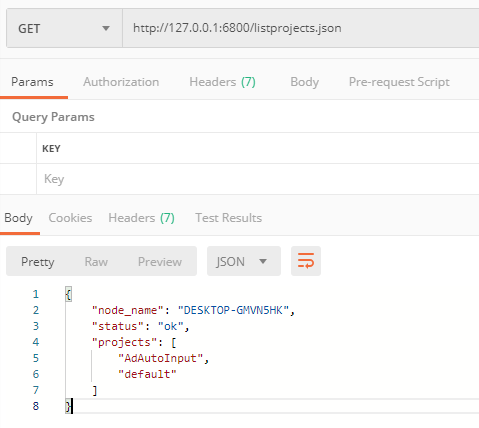The width and height of the screenshot is (479, 428).
Task: View the Test Results tab
Action: pos(228,218)
